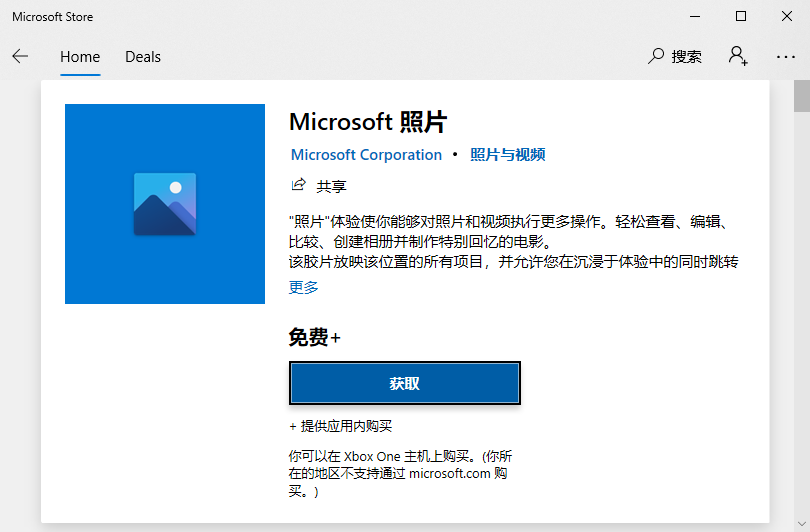Screen dimensions: 810x532
Task: Open the Microsoft Corporation publisher link
Action: pyautogui.click(x=366, y=154)
